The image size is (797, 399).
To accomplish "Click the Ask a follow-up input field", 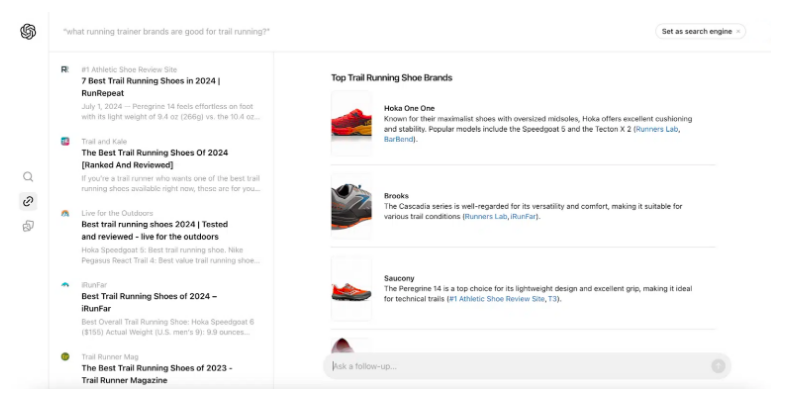I will click(527, 366).
